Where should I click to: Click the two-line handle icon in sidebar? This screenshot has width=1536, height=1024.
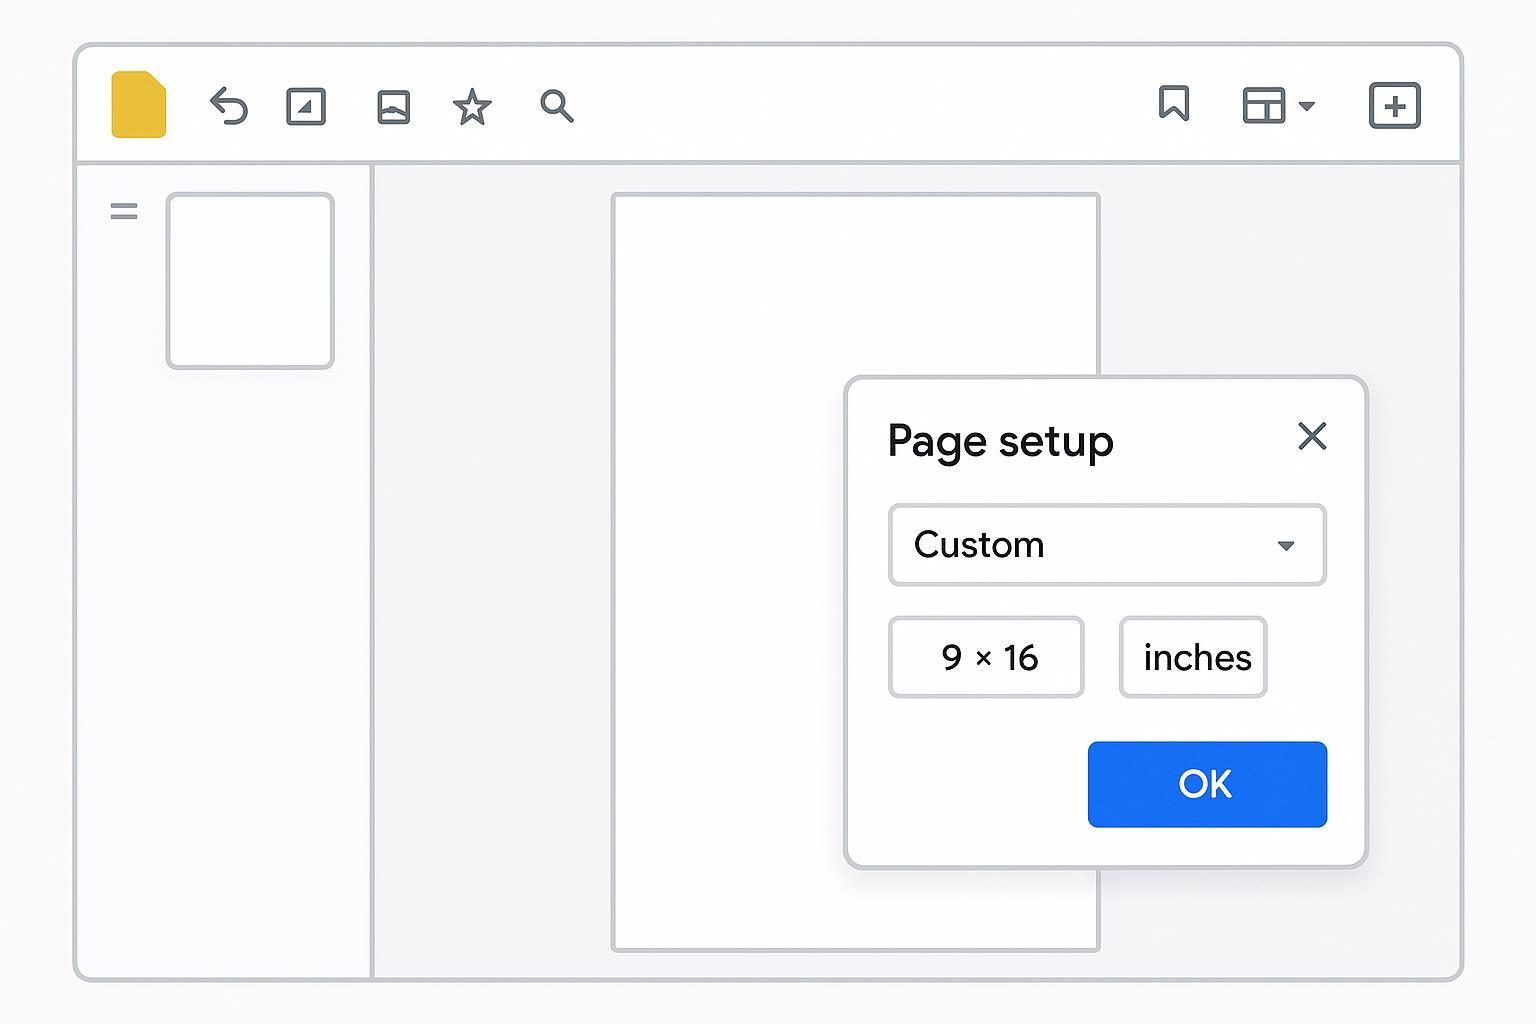(124, 211)
